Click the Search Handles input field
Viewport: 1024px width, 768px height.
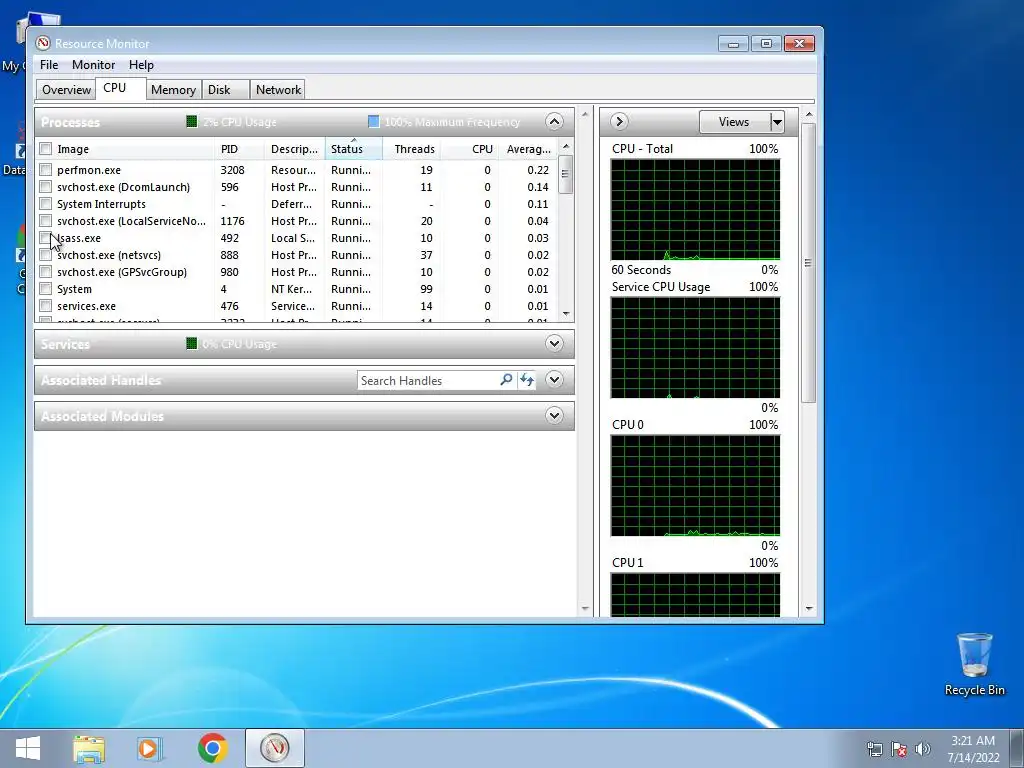pyautogui.click(x=428, y=380)
